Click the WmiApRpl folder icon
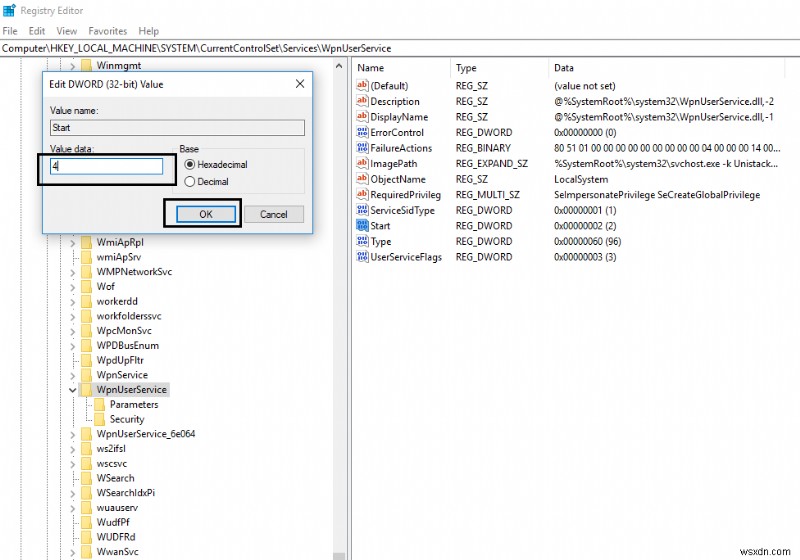This screenshot has width=800, height=560. [87, 242]
